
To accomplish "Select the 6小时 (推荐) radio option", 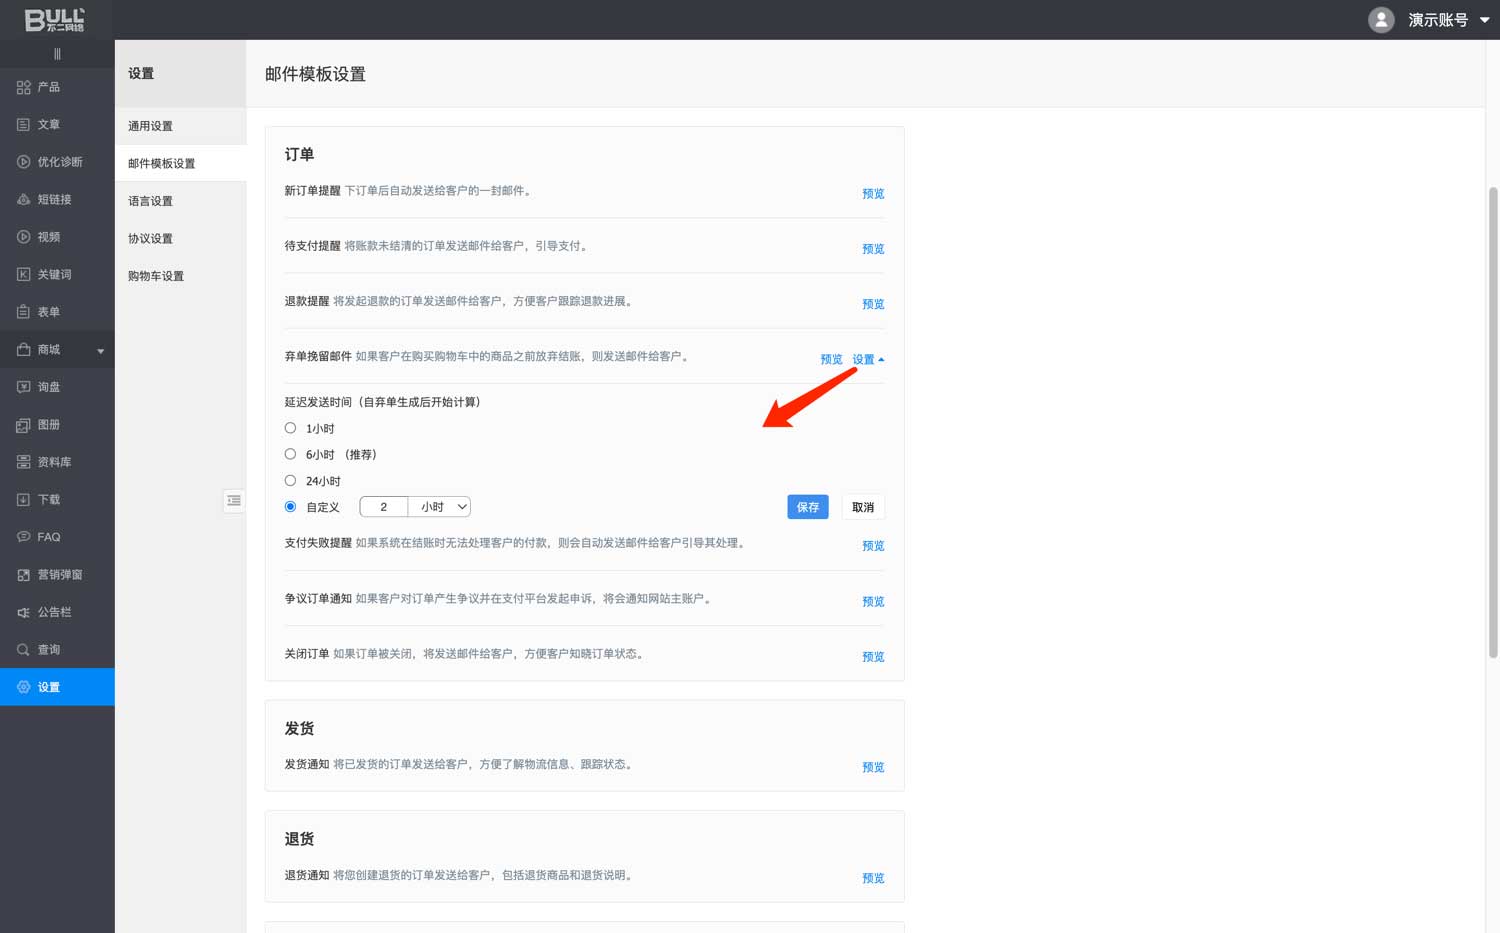I will [290, 454].
